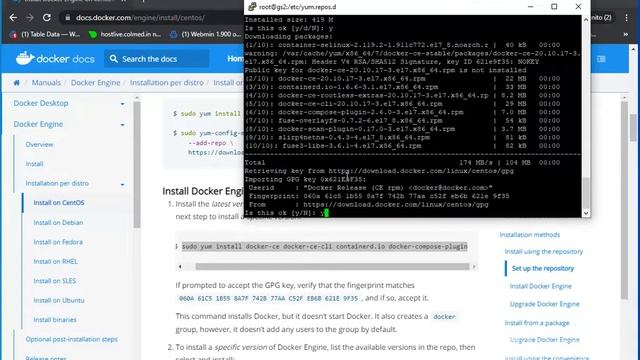The image size is (640, 360).
Task: Click the browser forward arrow
Action: click(x=30, y=18)
